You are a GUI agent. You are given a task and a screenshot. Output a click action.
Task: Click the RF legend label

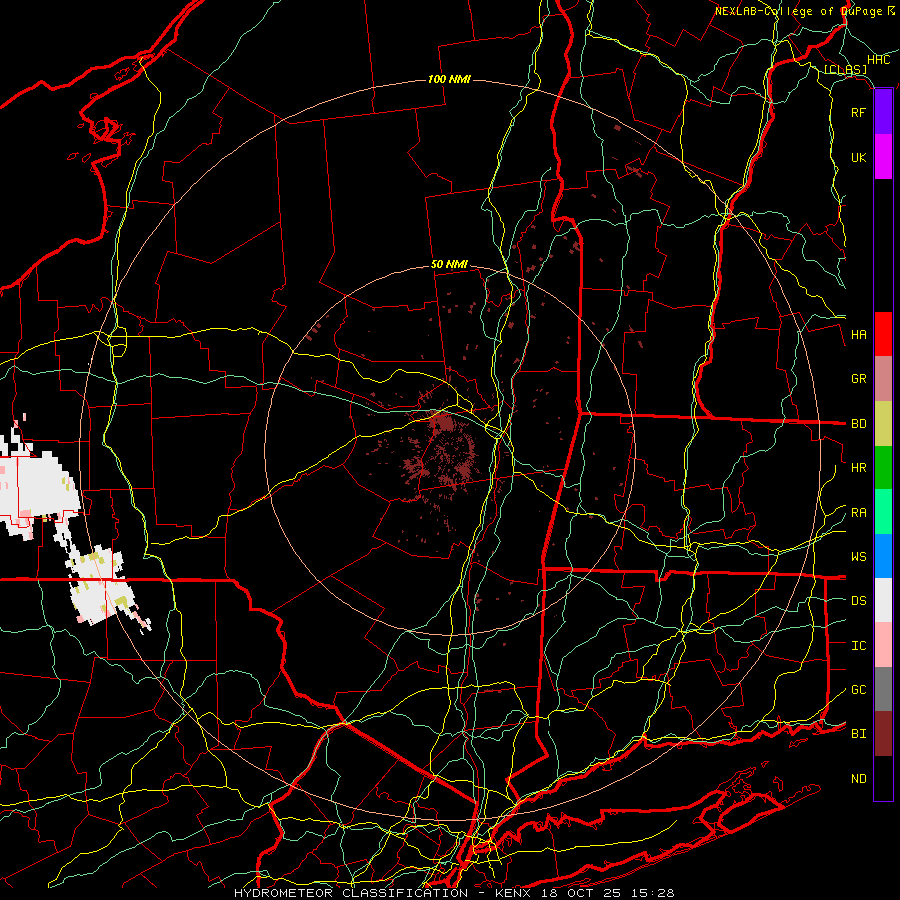tap(858, 112)
